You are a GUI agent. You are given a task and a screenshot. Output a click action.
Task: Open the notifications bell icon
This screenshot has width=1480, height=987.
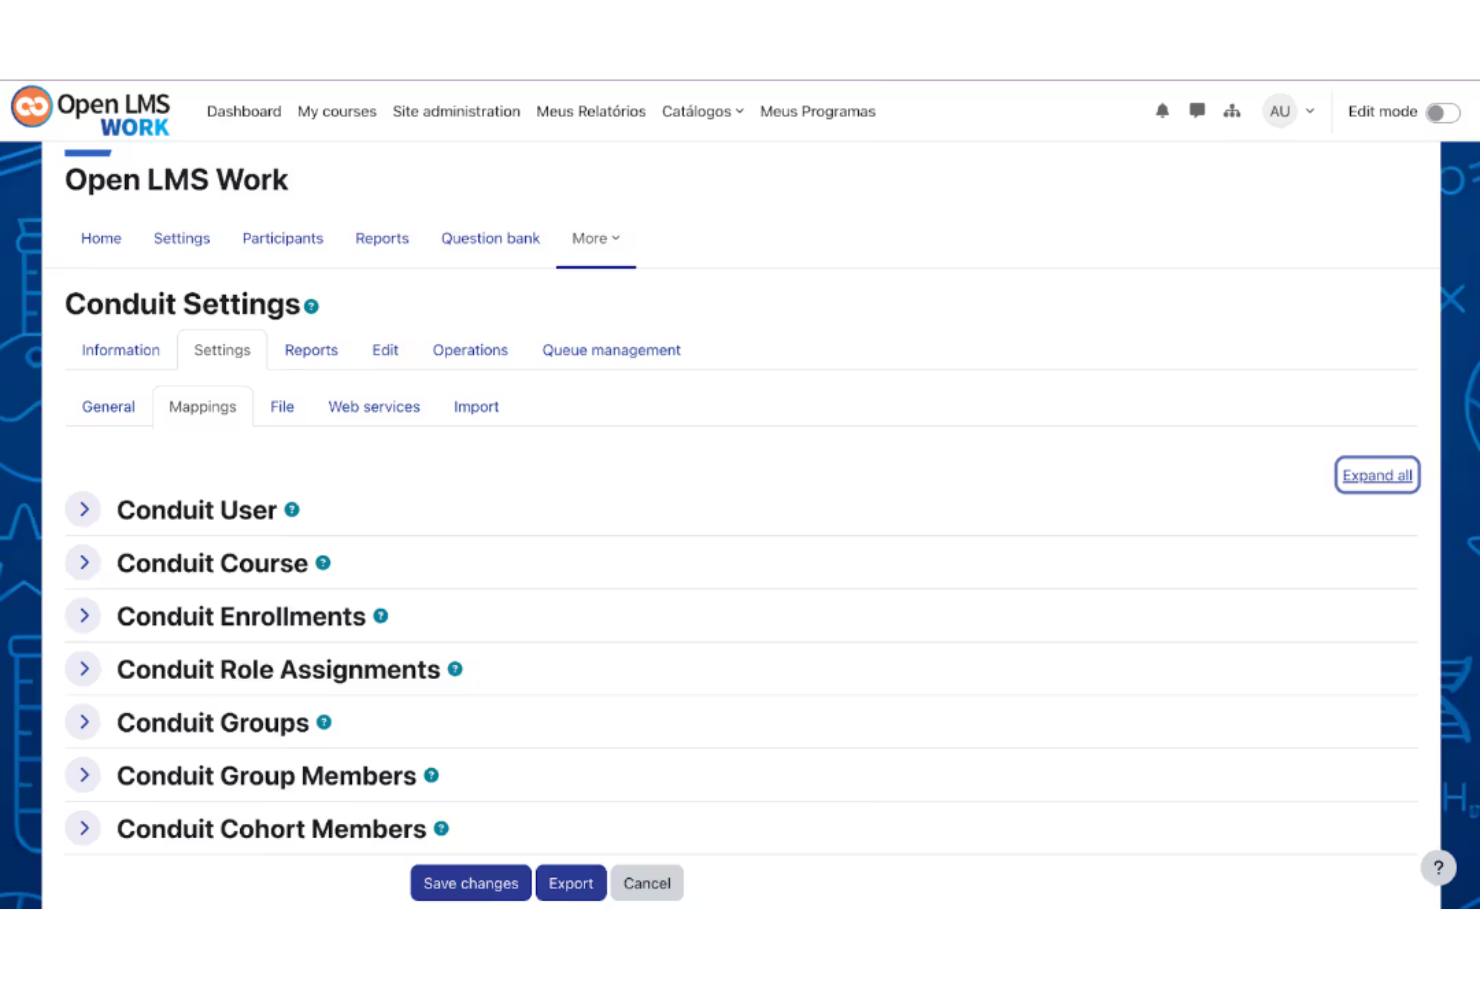[1162, 111]
